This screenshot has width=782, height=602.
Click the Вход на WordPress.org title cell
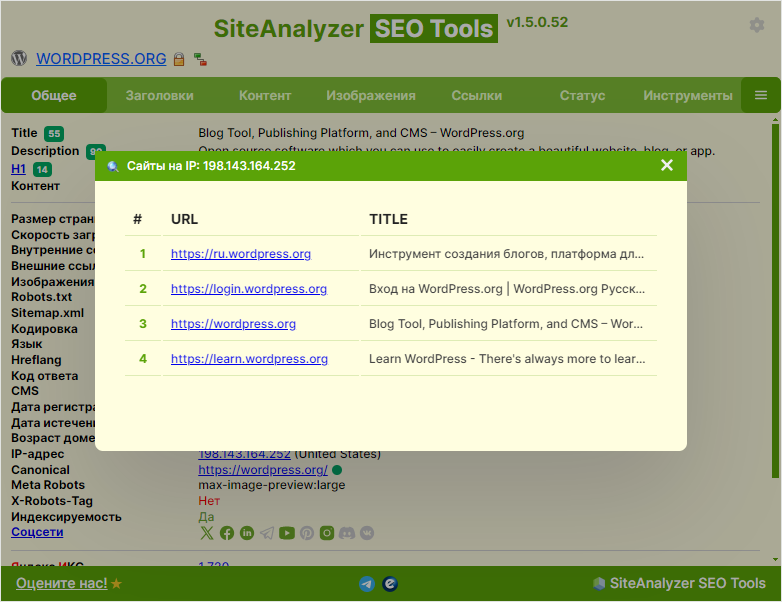507,289
